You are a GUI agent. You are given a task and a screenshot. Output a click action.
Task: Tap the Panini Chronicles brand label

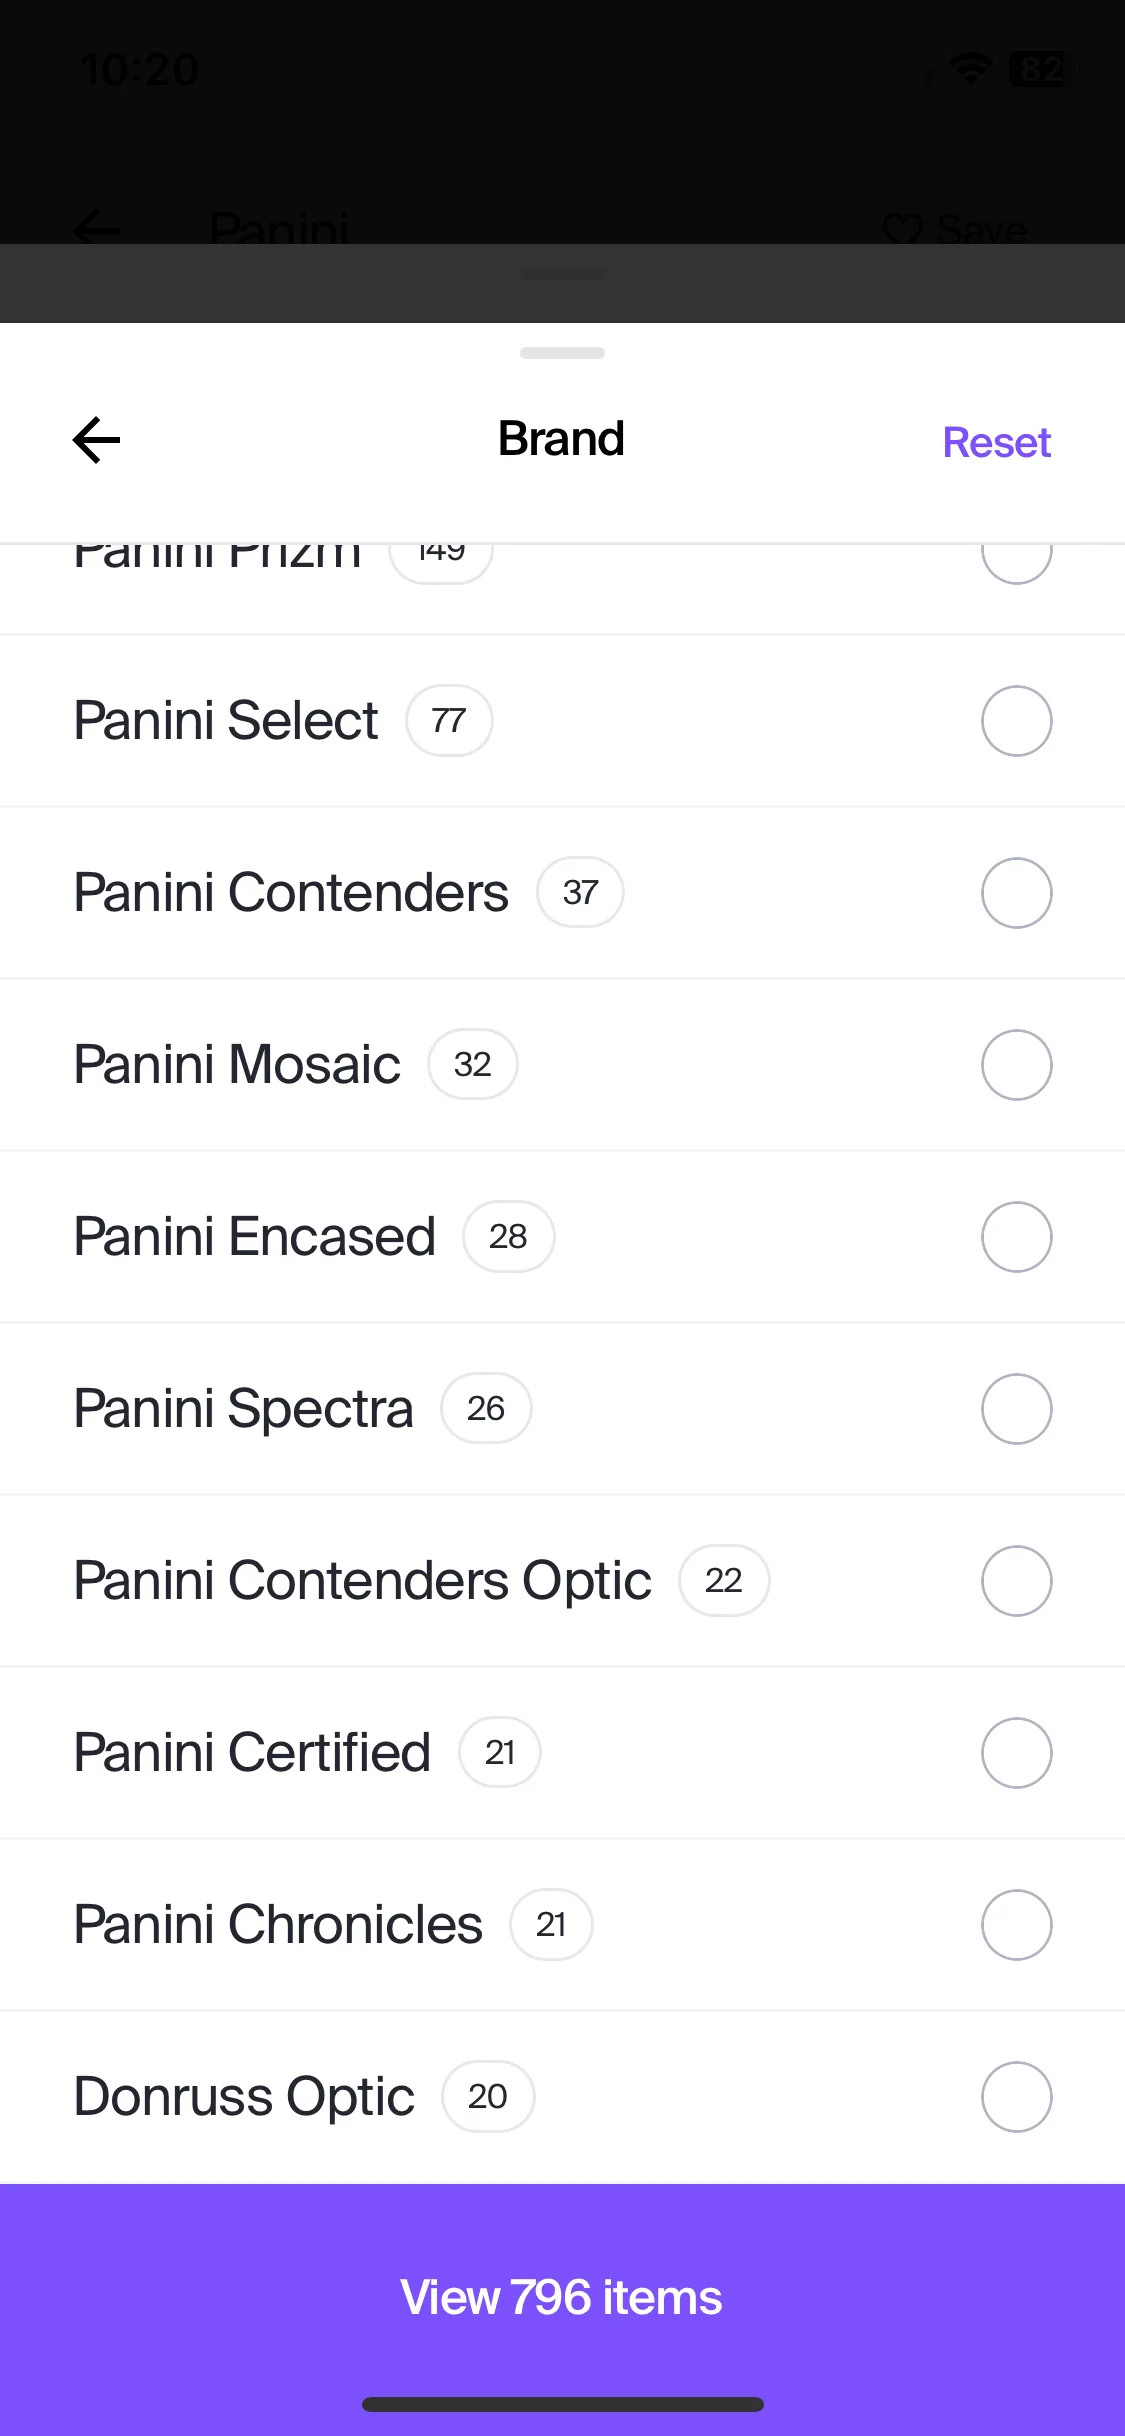(x=278, y=1924)
